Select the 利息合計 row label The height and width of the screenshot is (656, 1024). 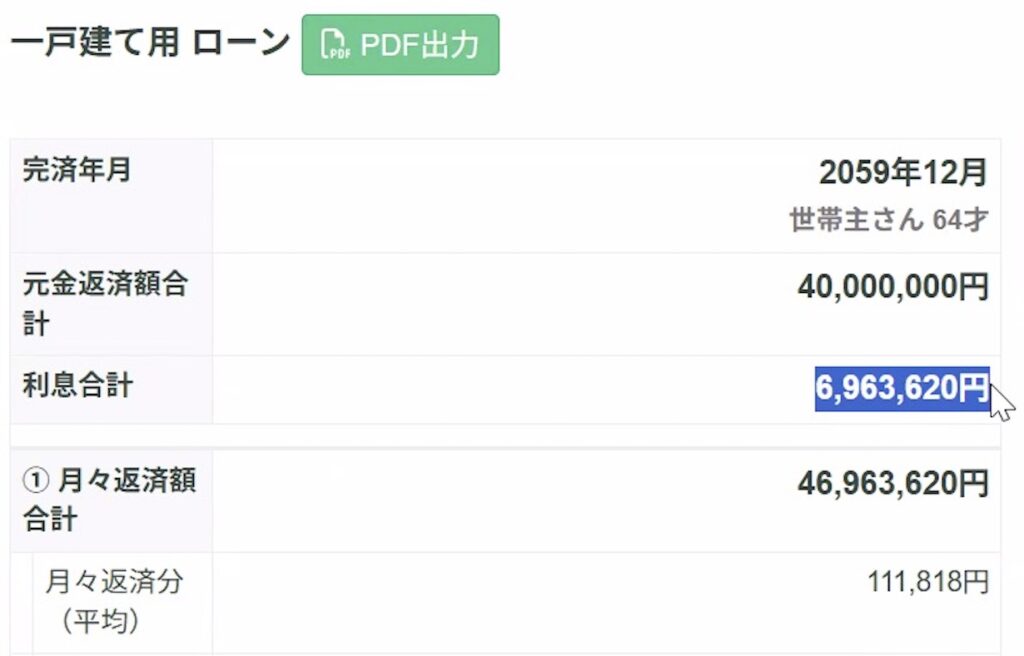[77, 386]
